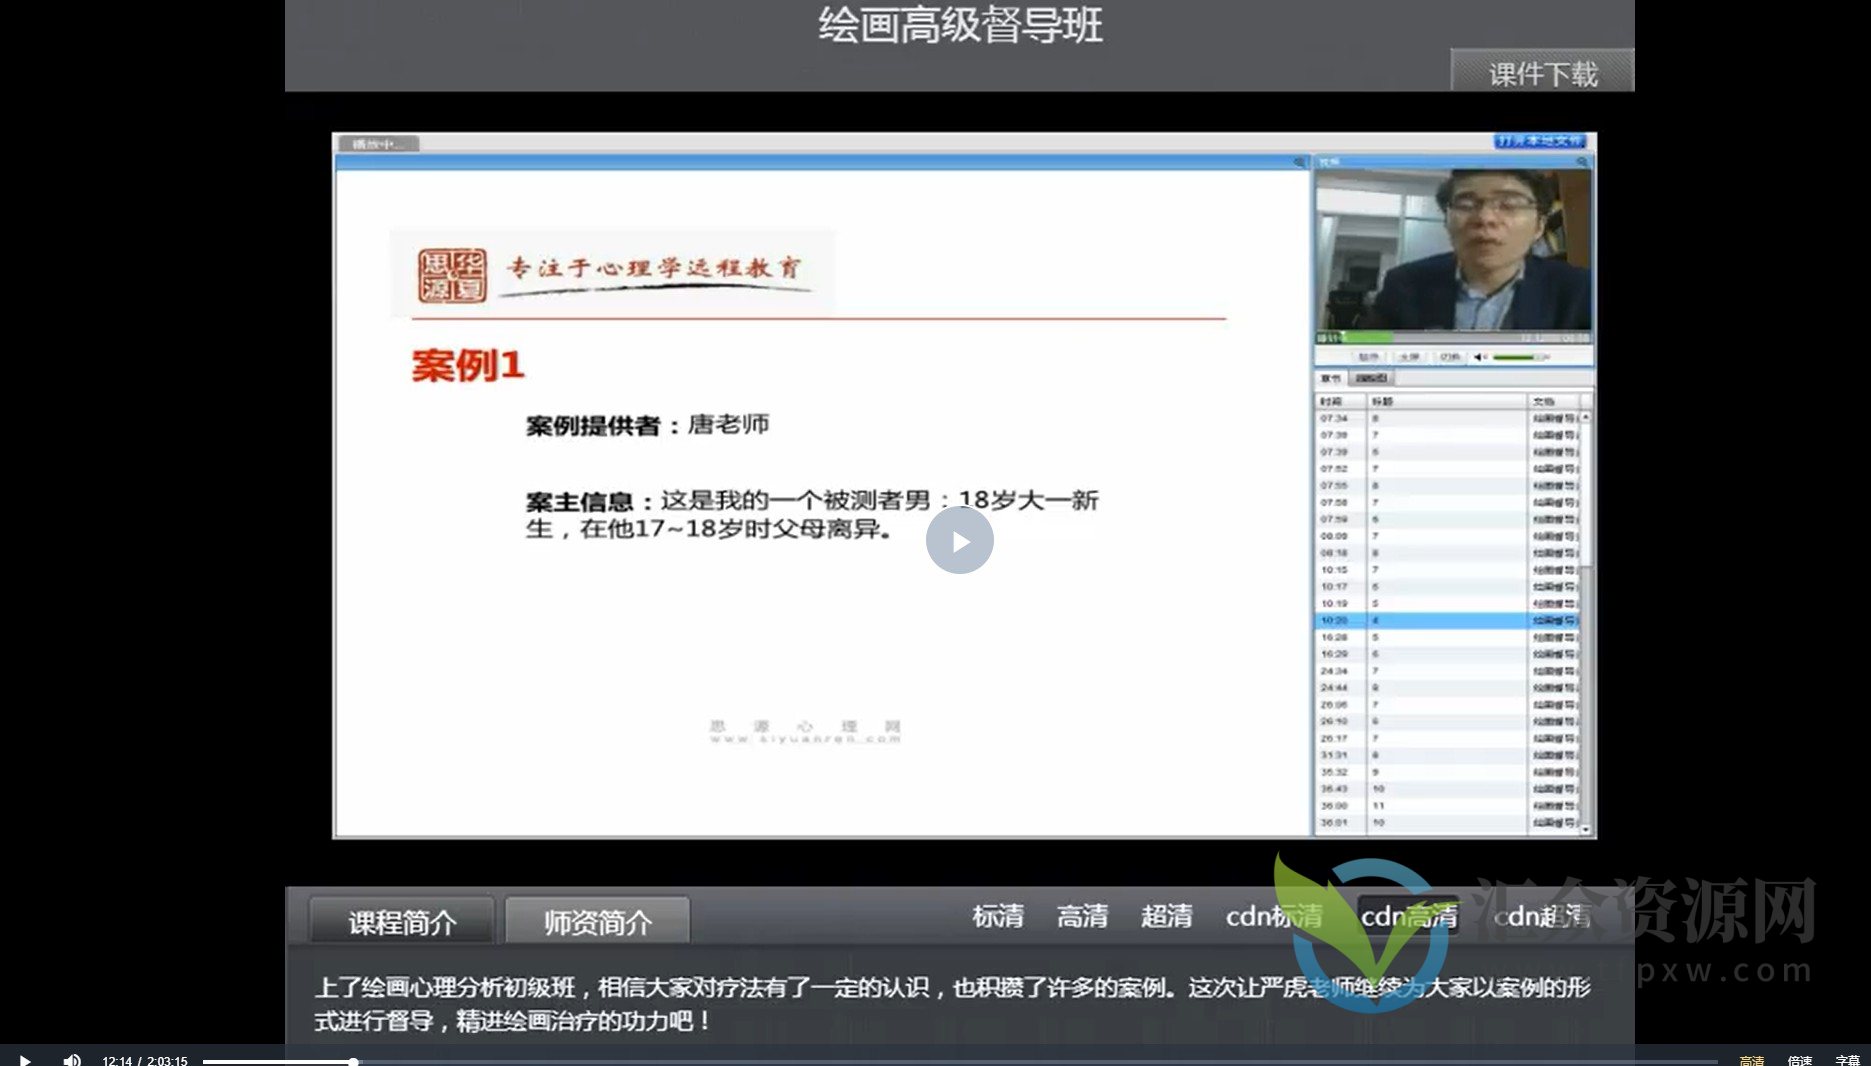Click the speaker icon beside the webcam volume bar
This screenshot has height=1066, width=1871.
pyautogui.click(x=1479, y=356)
